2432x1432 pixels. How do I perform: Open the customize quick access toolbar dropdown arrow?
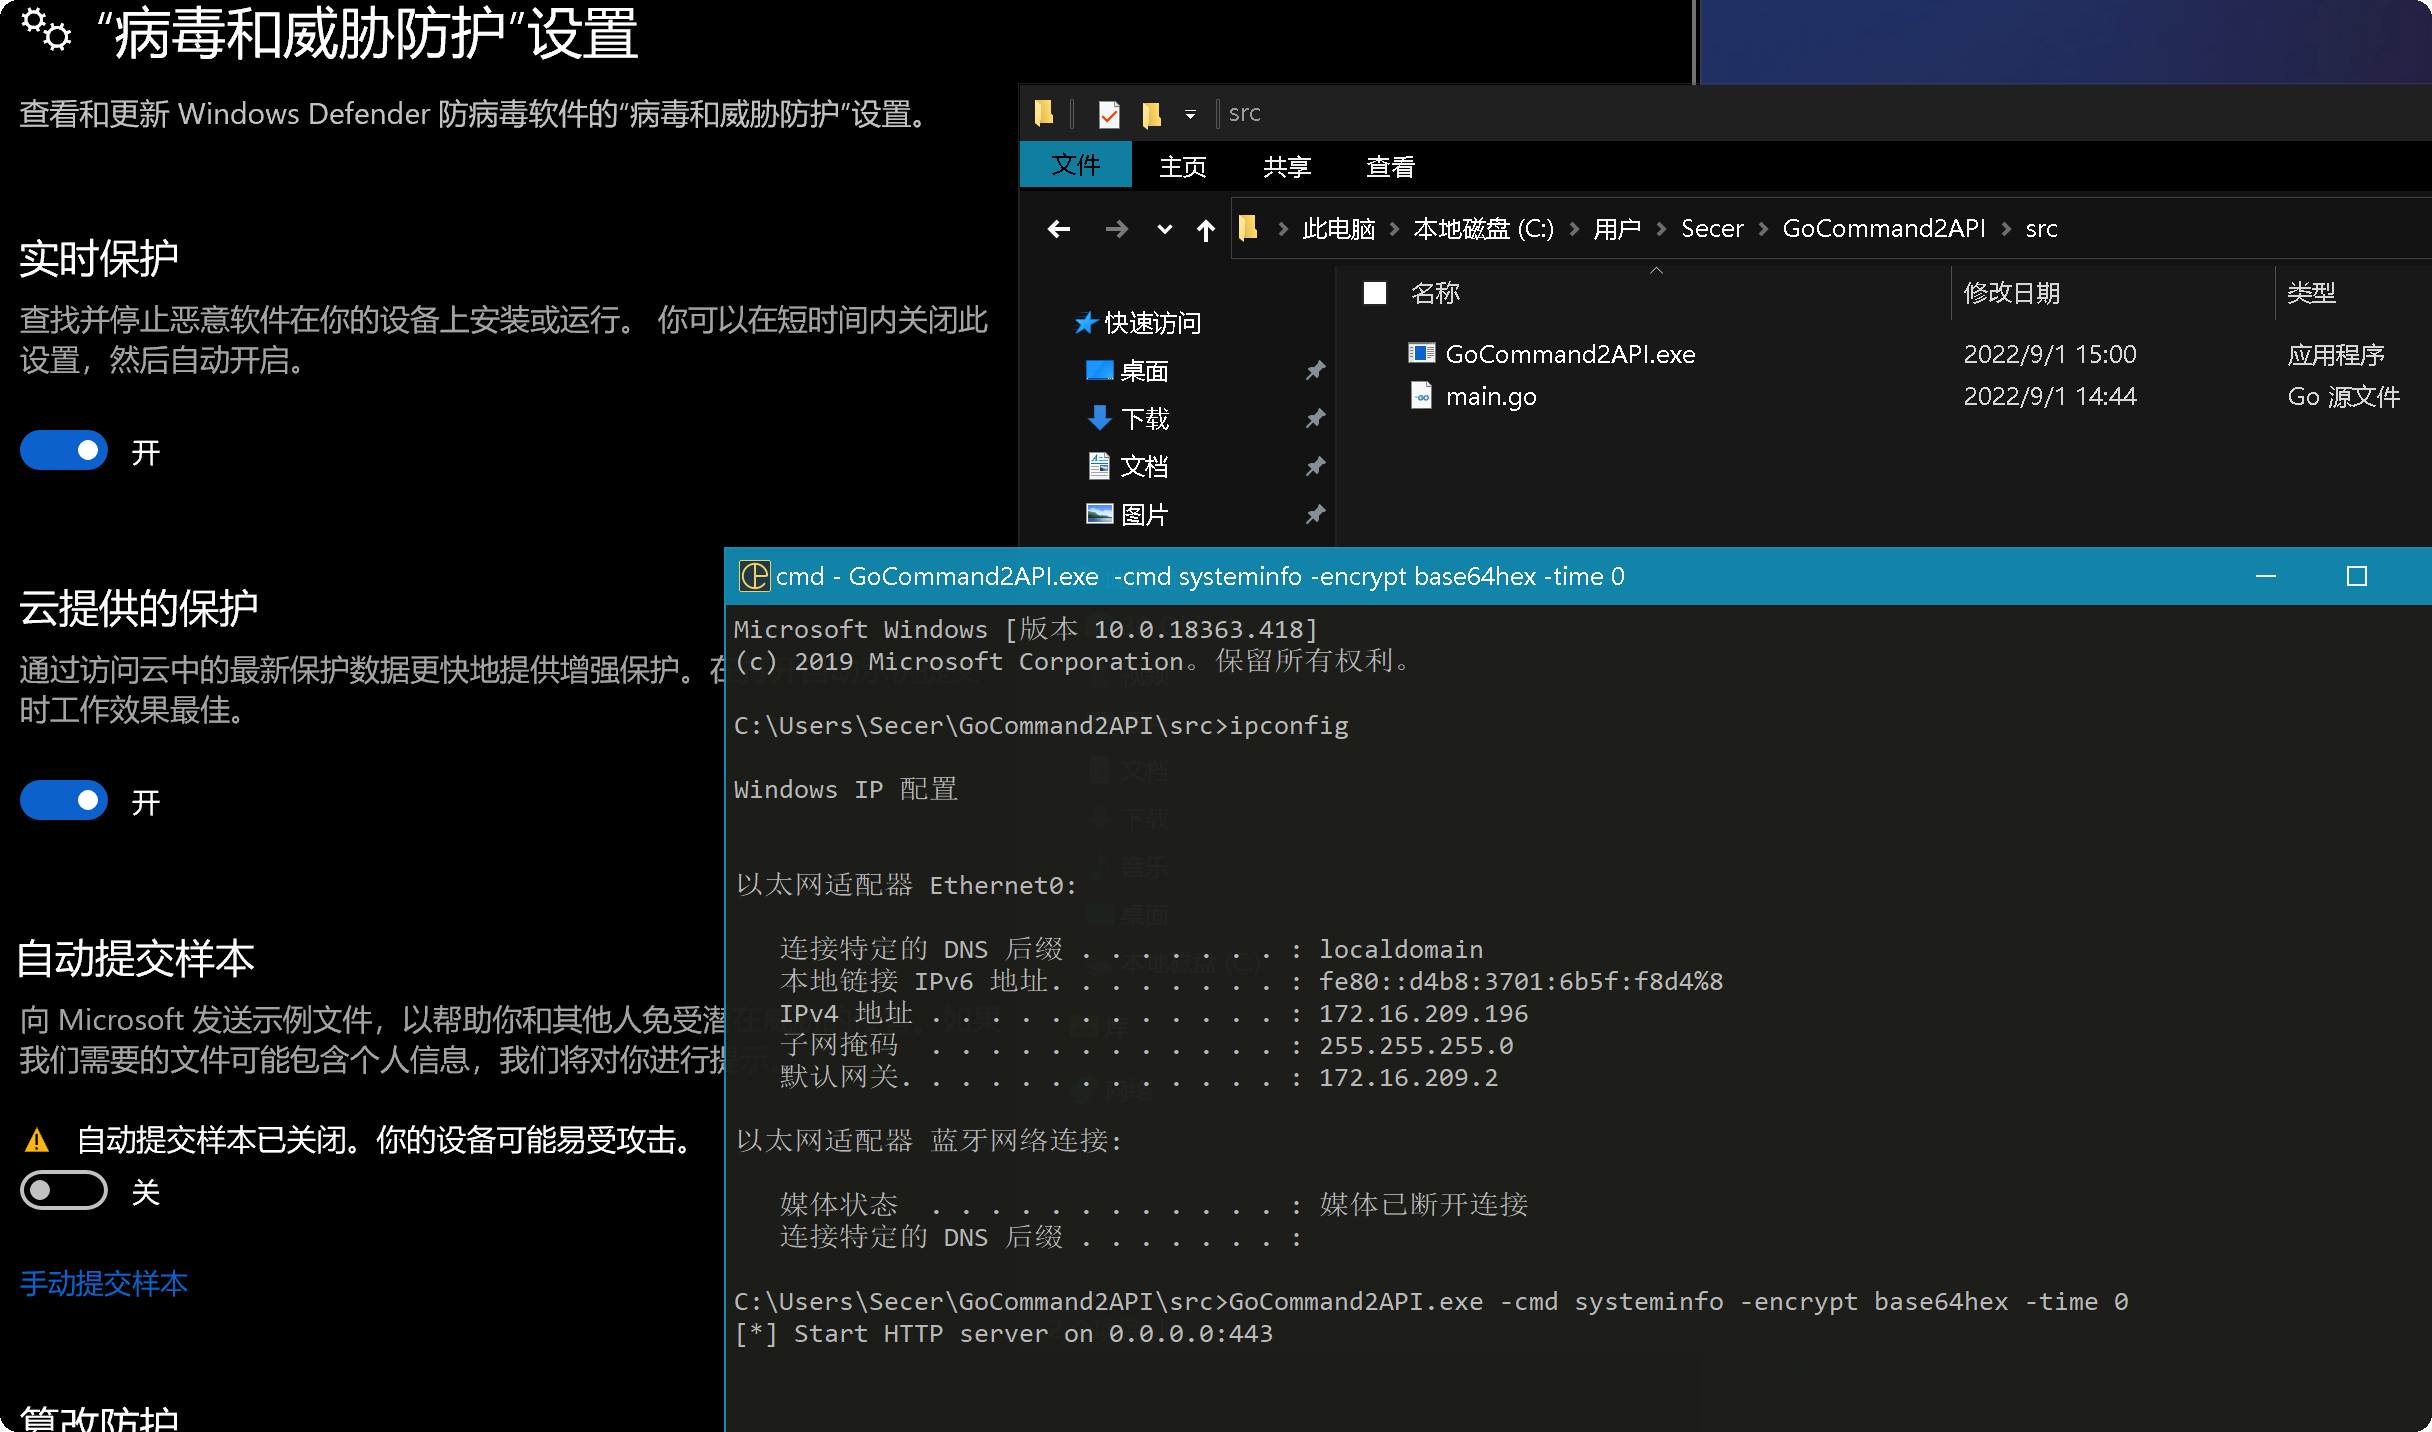tap(1190, 114)
